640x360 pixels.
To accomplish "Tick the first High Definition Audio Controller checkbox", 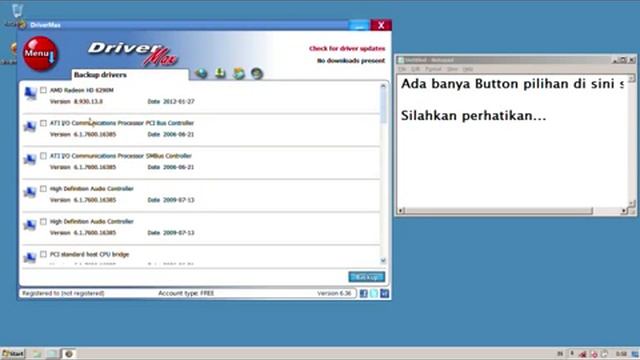I will [x=43, y=189].
